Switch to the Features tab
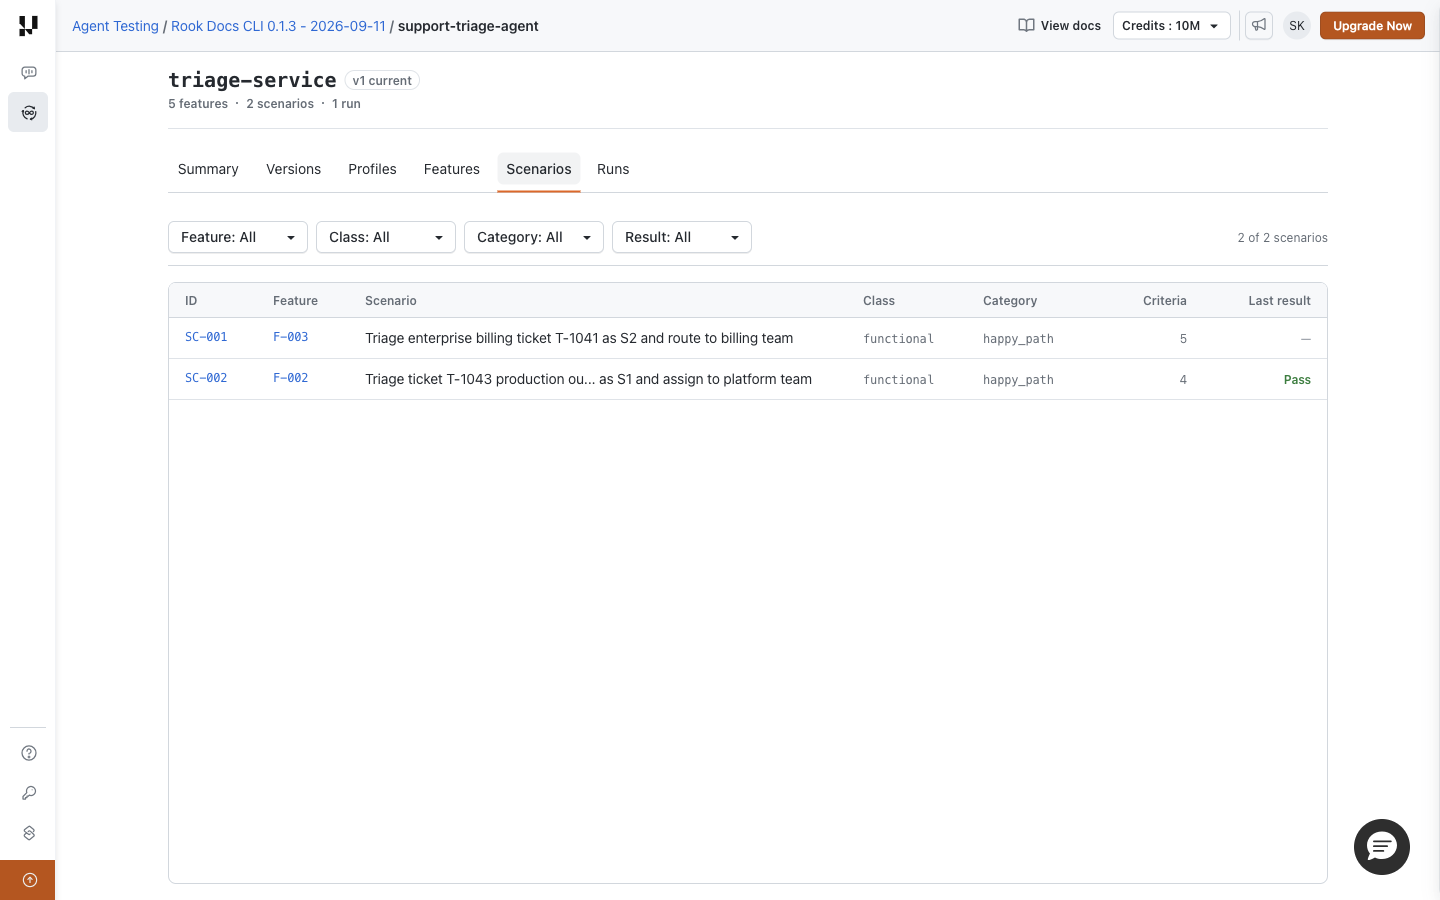 [452, 169]
